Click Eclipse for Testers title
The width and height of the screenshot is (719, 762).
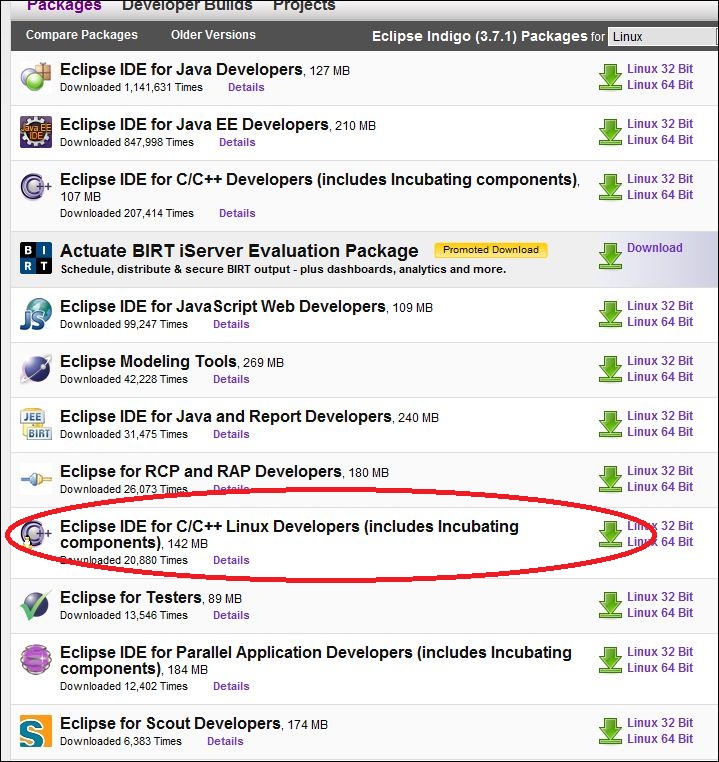pos(131,597)
